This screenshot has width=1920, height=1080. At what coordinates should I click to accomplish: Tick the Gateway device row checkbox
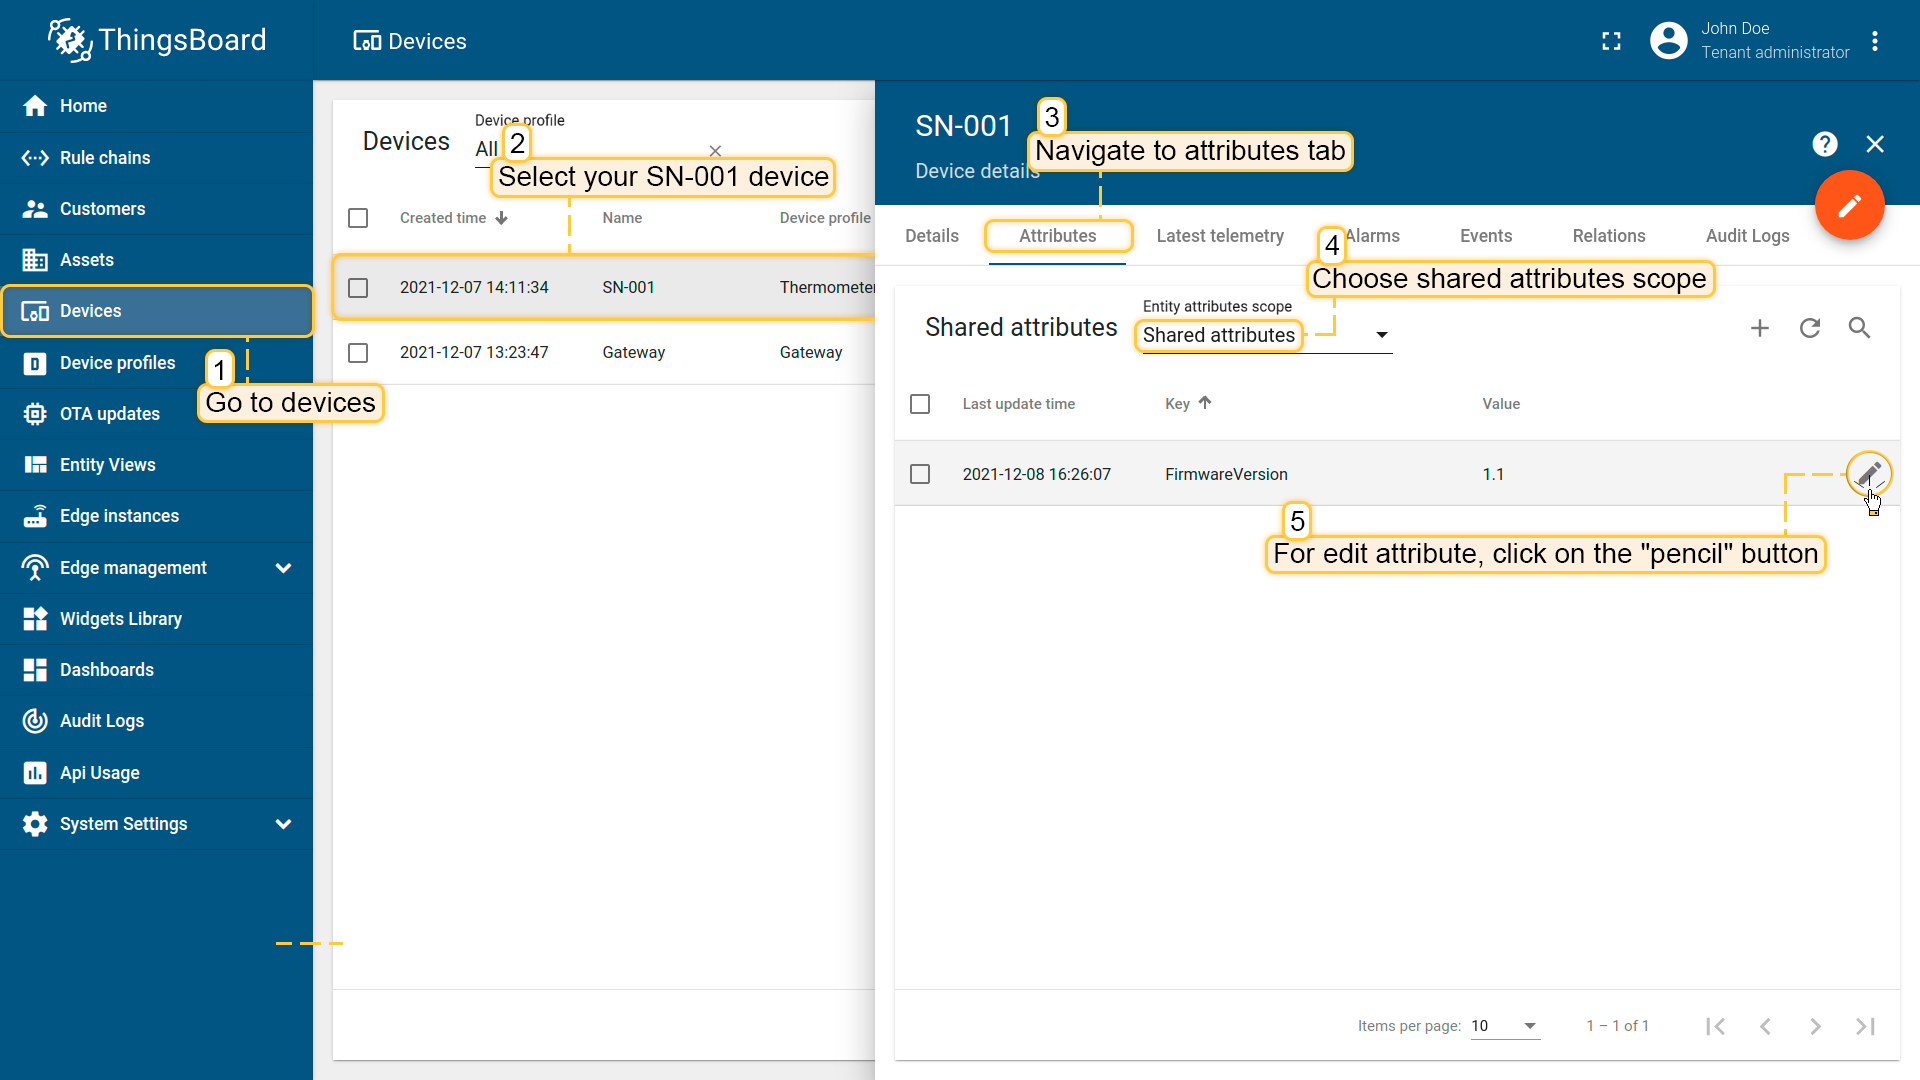(358, 353)
